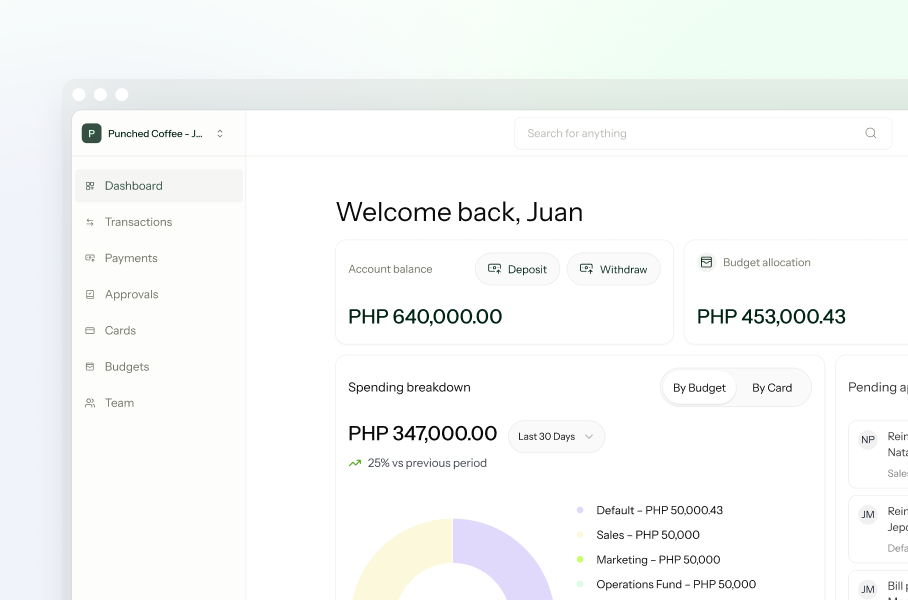
Task: Go to the Approvals sidebar menu item
Action: [131, 295]
